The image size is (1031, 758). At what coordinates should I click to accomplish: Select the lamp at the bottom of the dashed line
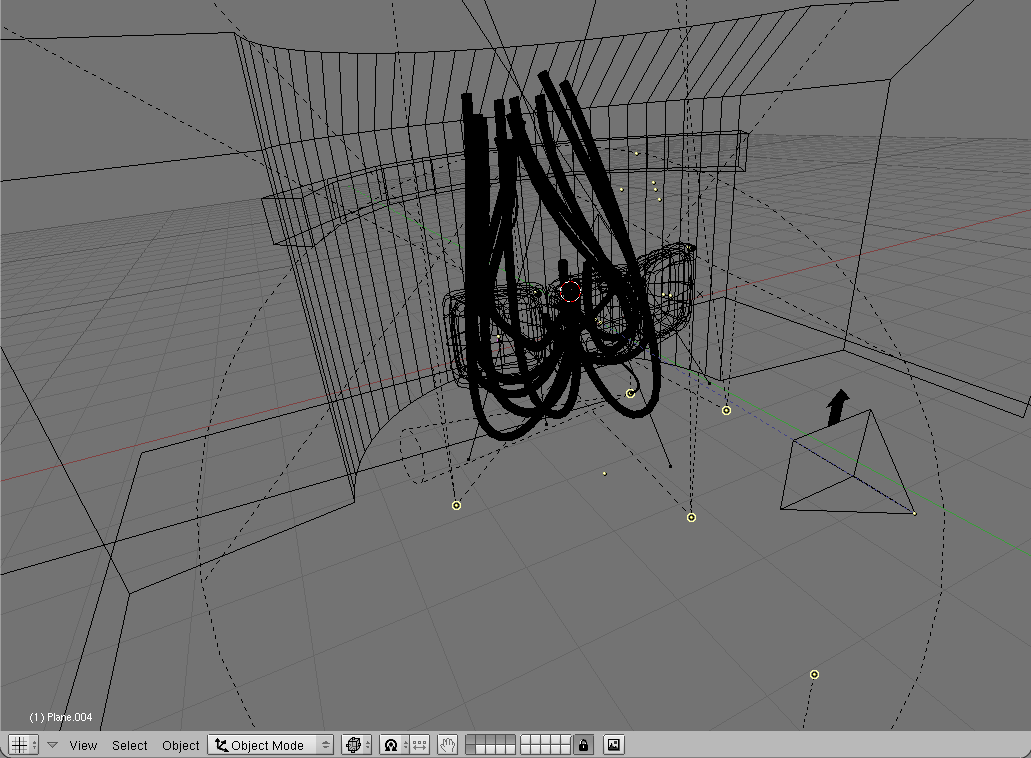[x=814, y=675]
